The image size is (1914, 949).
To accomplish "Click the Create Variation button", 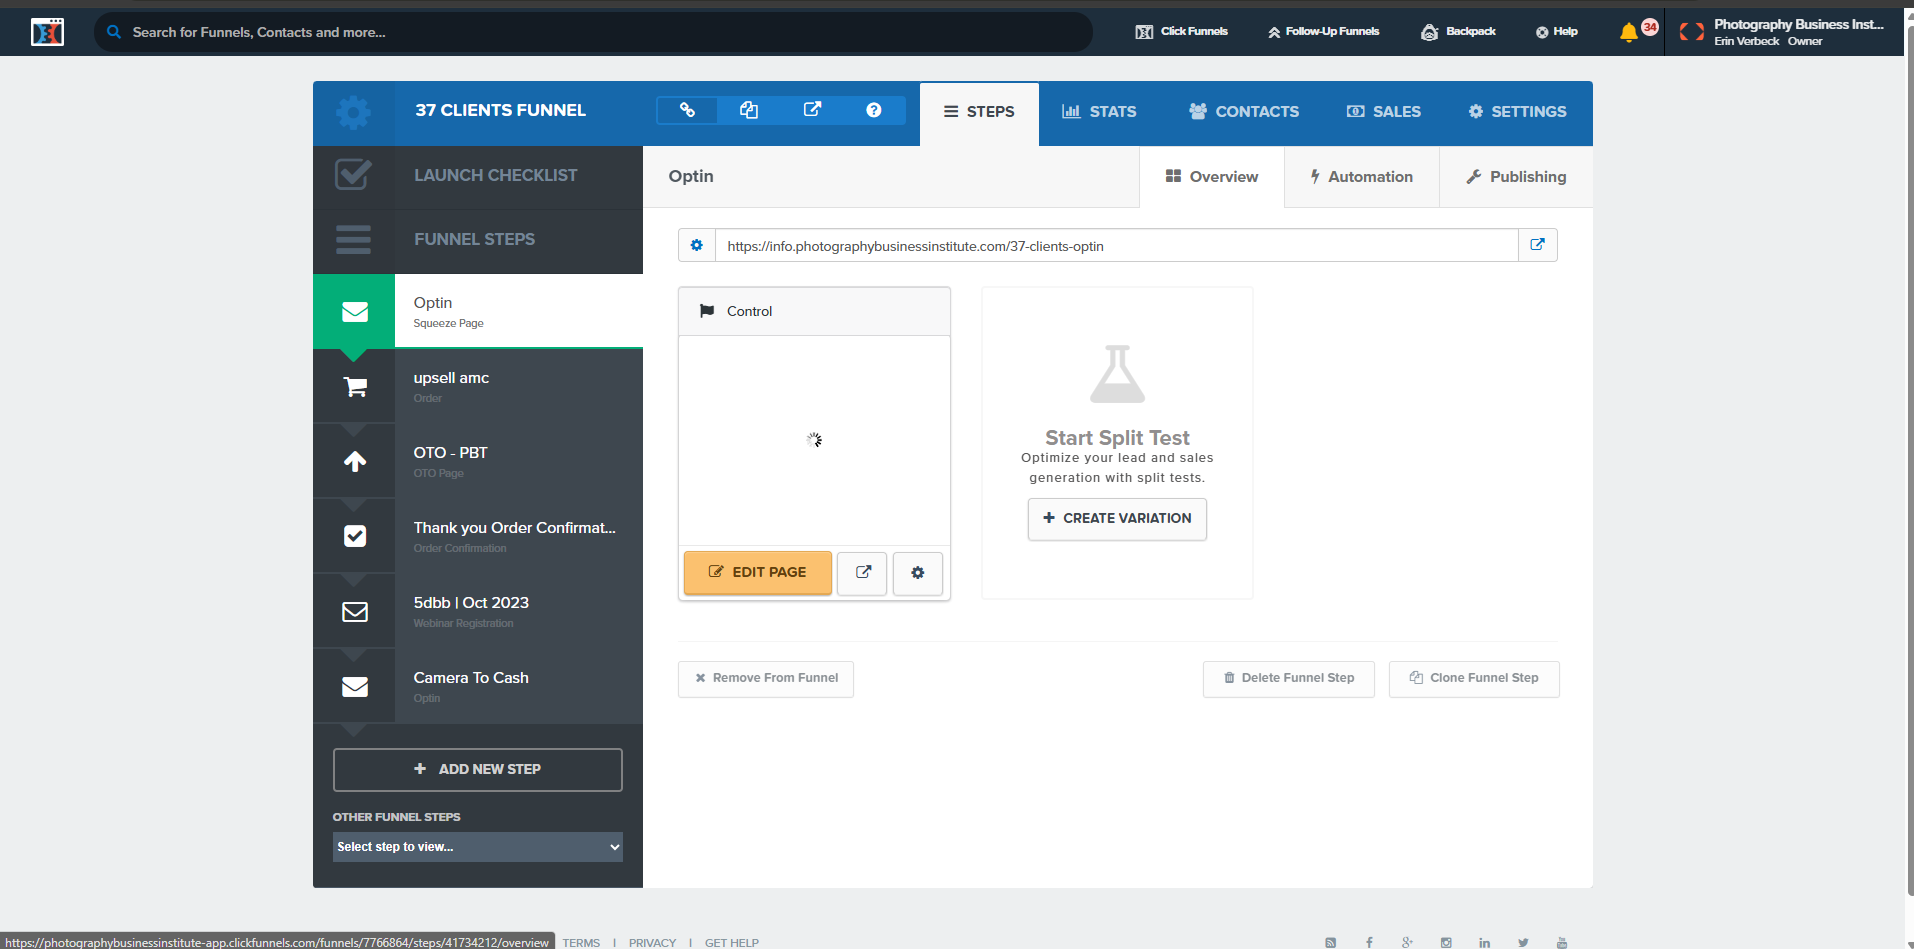I will (x=1117, y=518).
